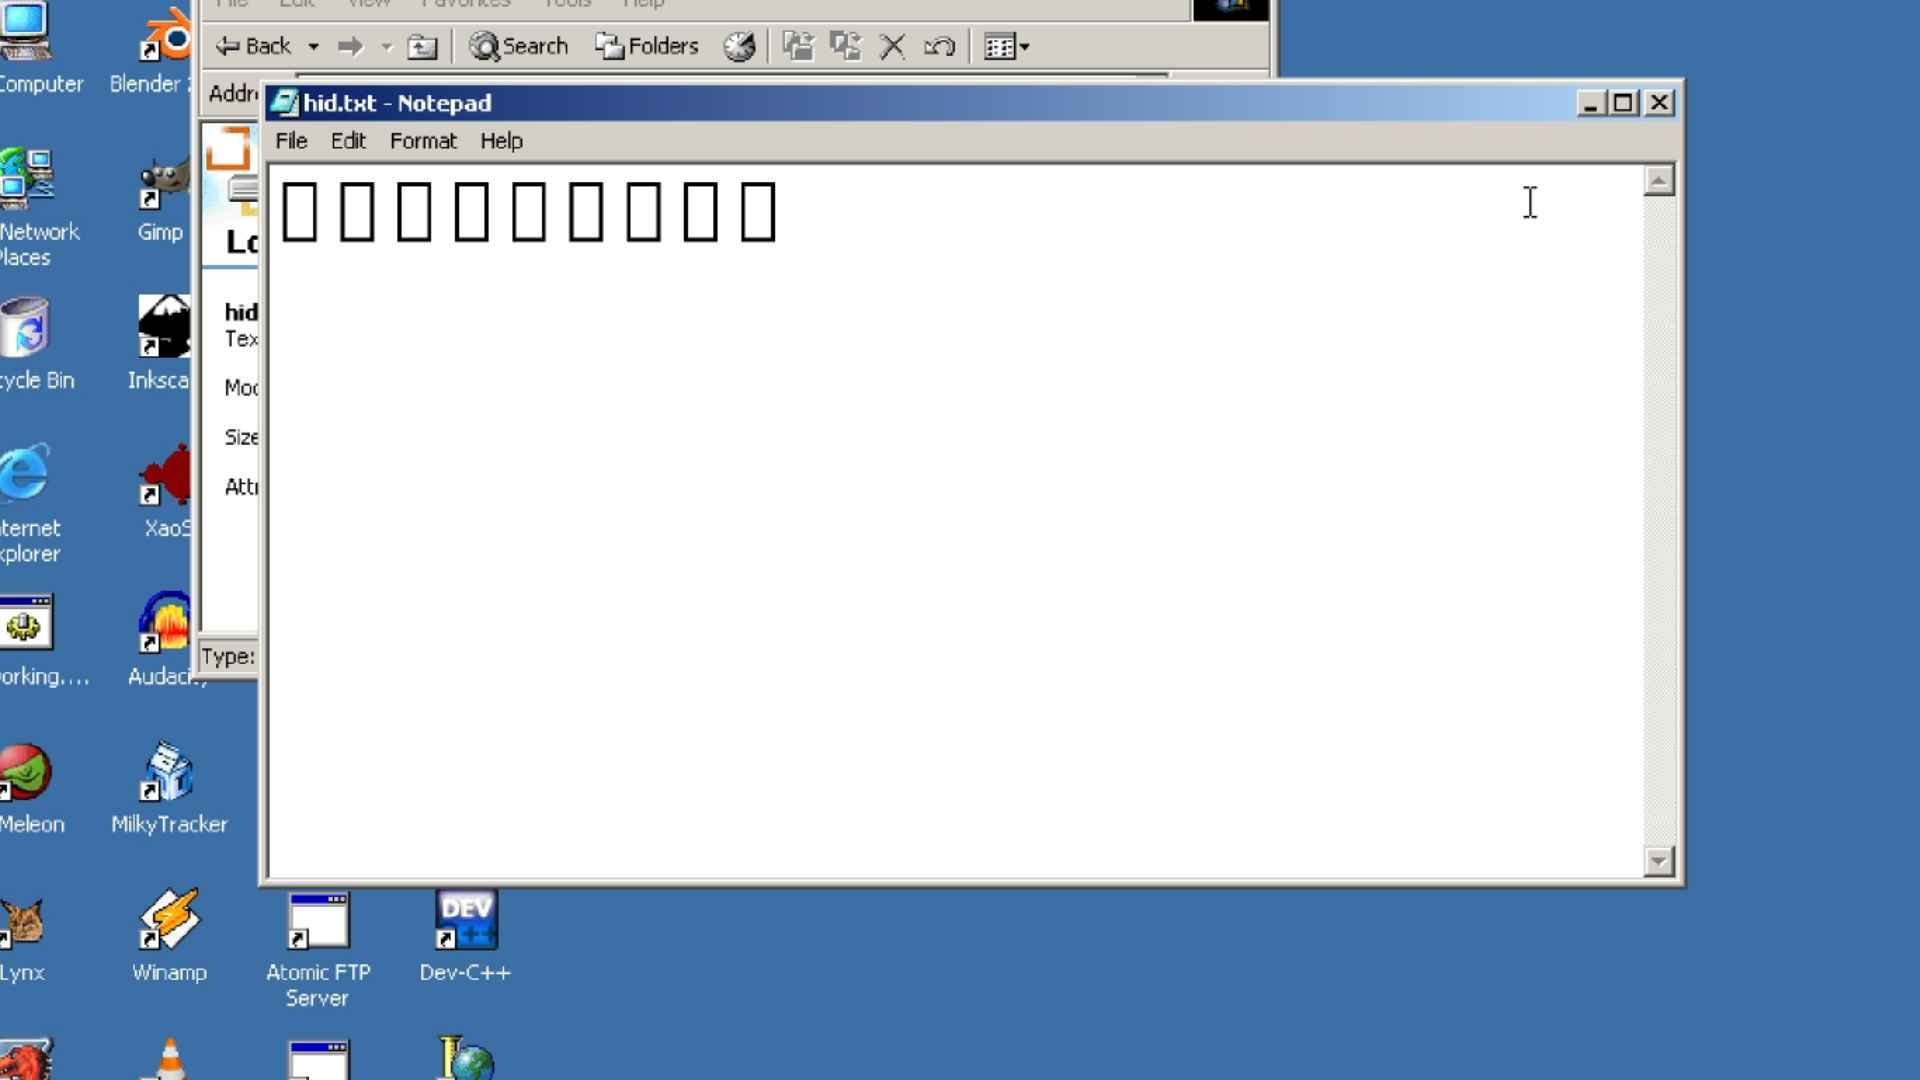Viewport: 1920px width, 1080px height.
Task: Click the Back dropdown arrow
Action: tap(314, 47)
